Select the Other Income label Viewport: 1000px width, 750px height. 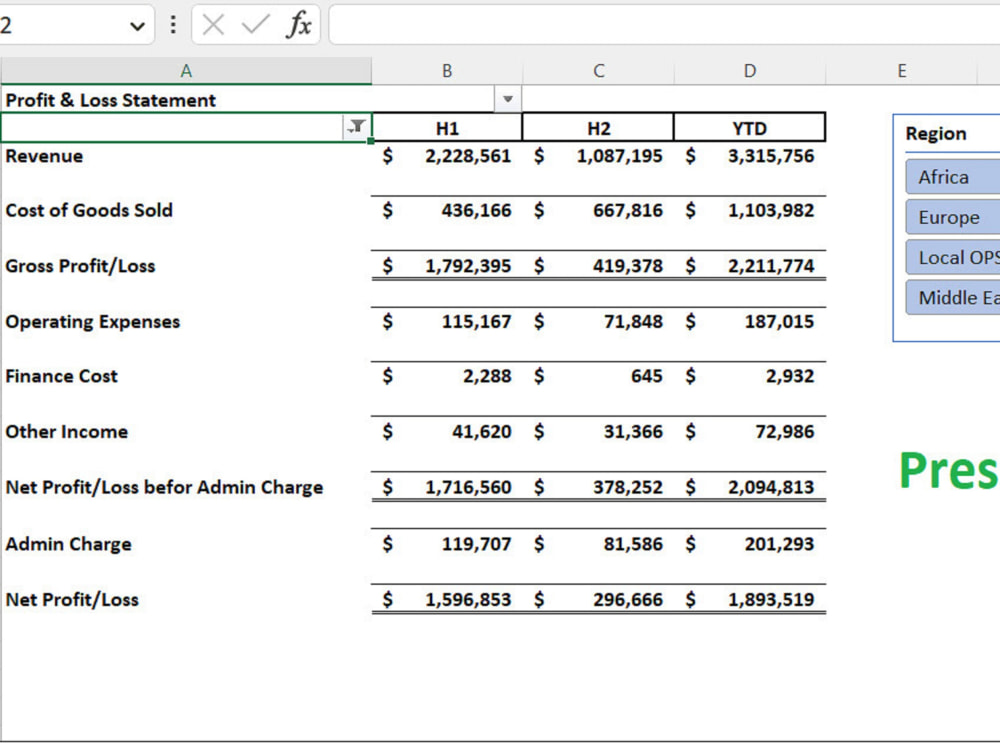coord(66,432)
